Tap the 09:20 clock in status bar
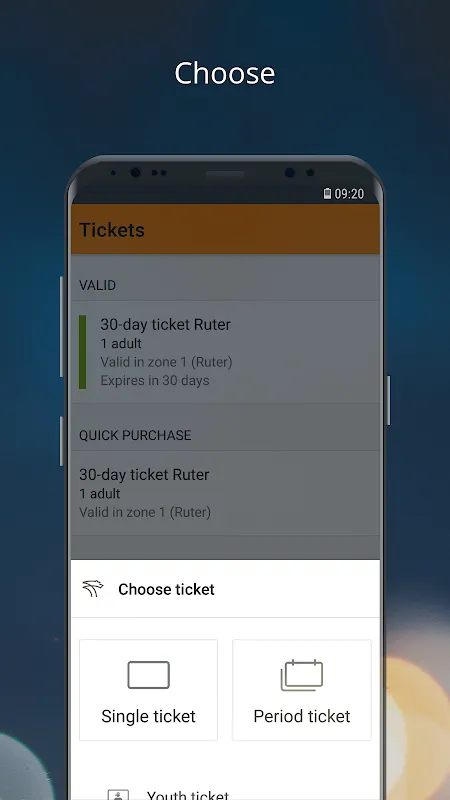450x800 pixels. [x=349, y=194]
